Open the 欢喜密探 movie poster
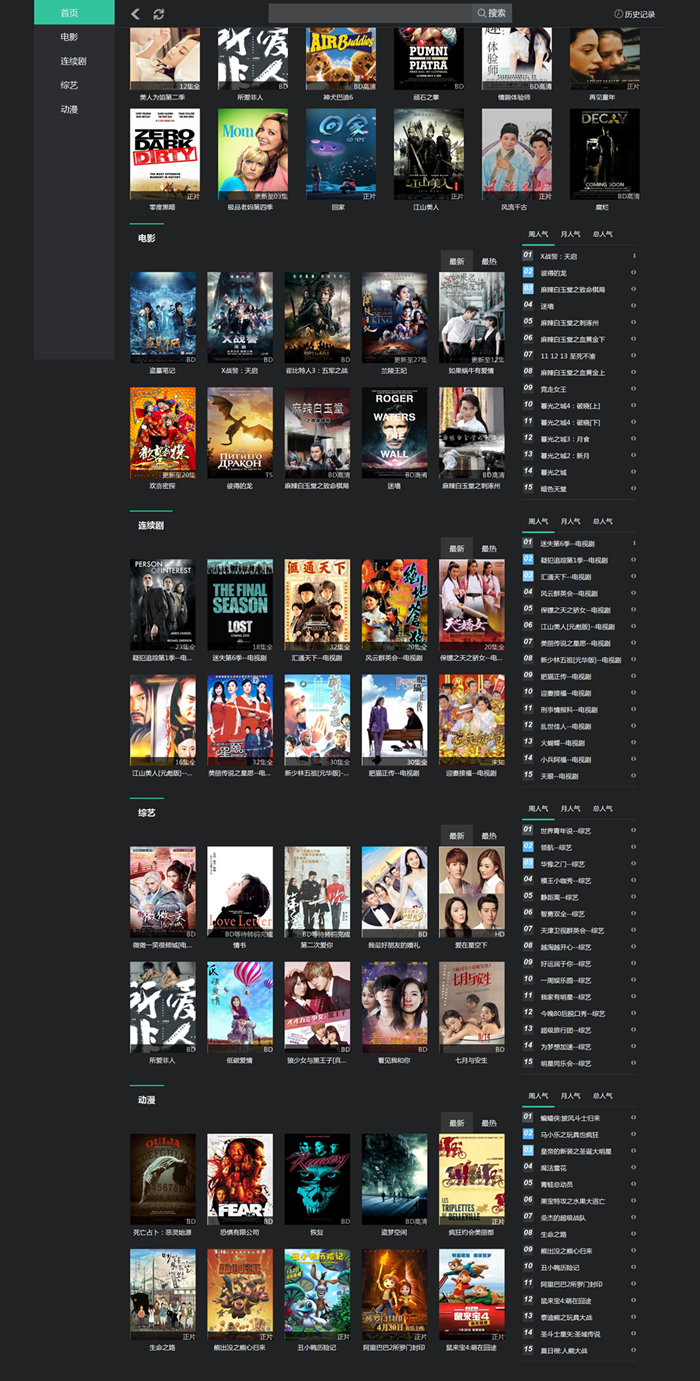Screen dimensions: 700x1381 point(163,433)
